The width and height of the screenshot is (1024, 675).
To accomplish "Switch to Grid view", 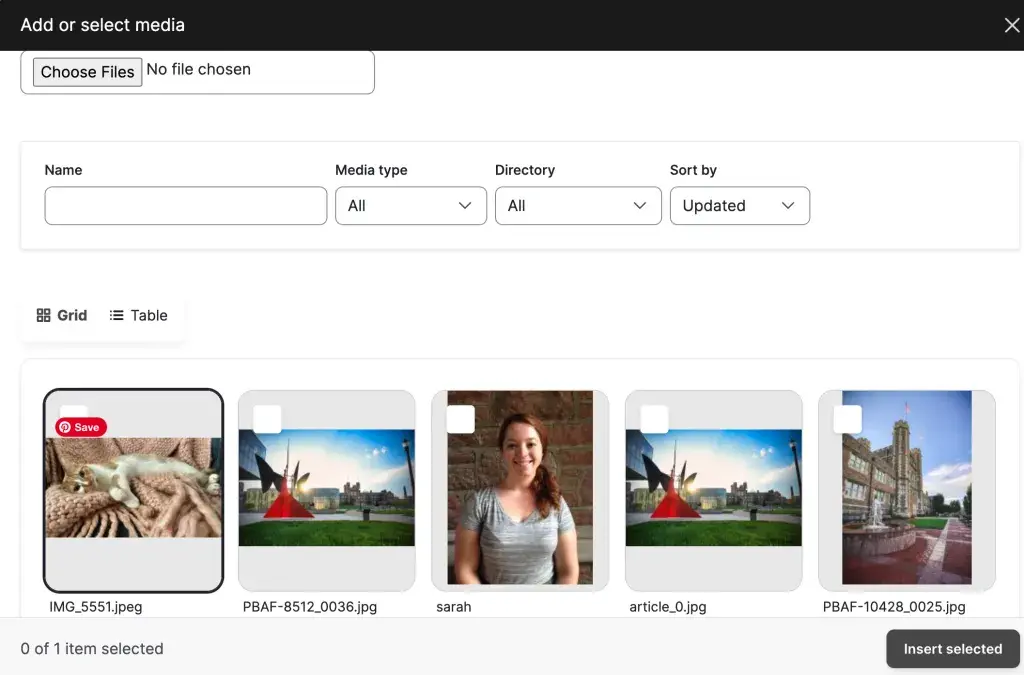I will pos(62,315).
